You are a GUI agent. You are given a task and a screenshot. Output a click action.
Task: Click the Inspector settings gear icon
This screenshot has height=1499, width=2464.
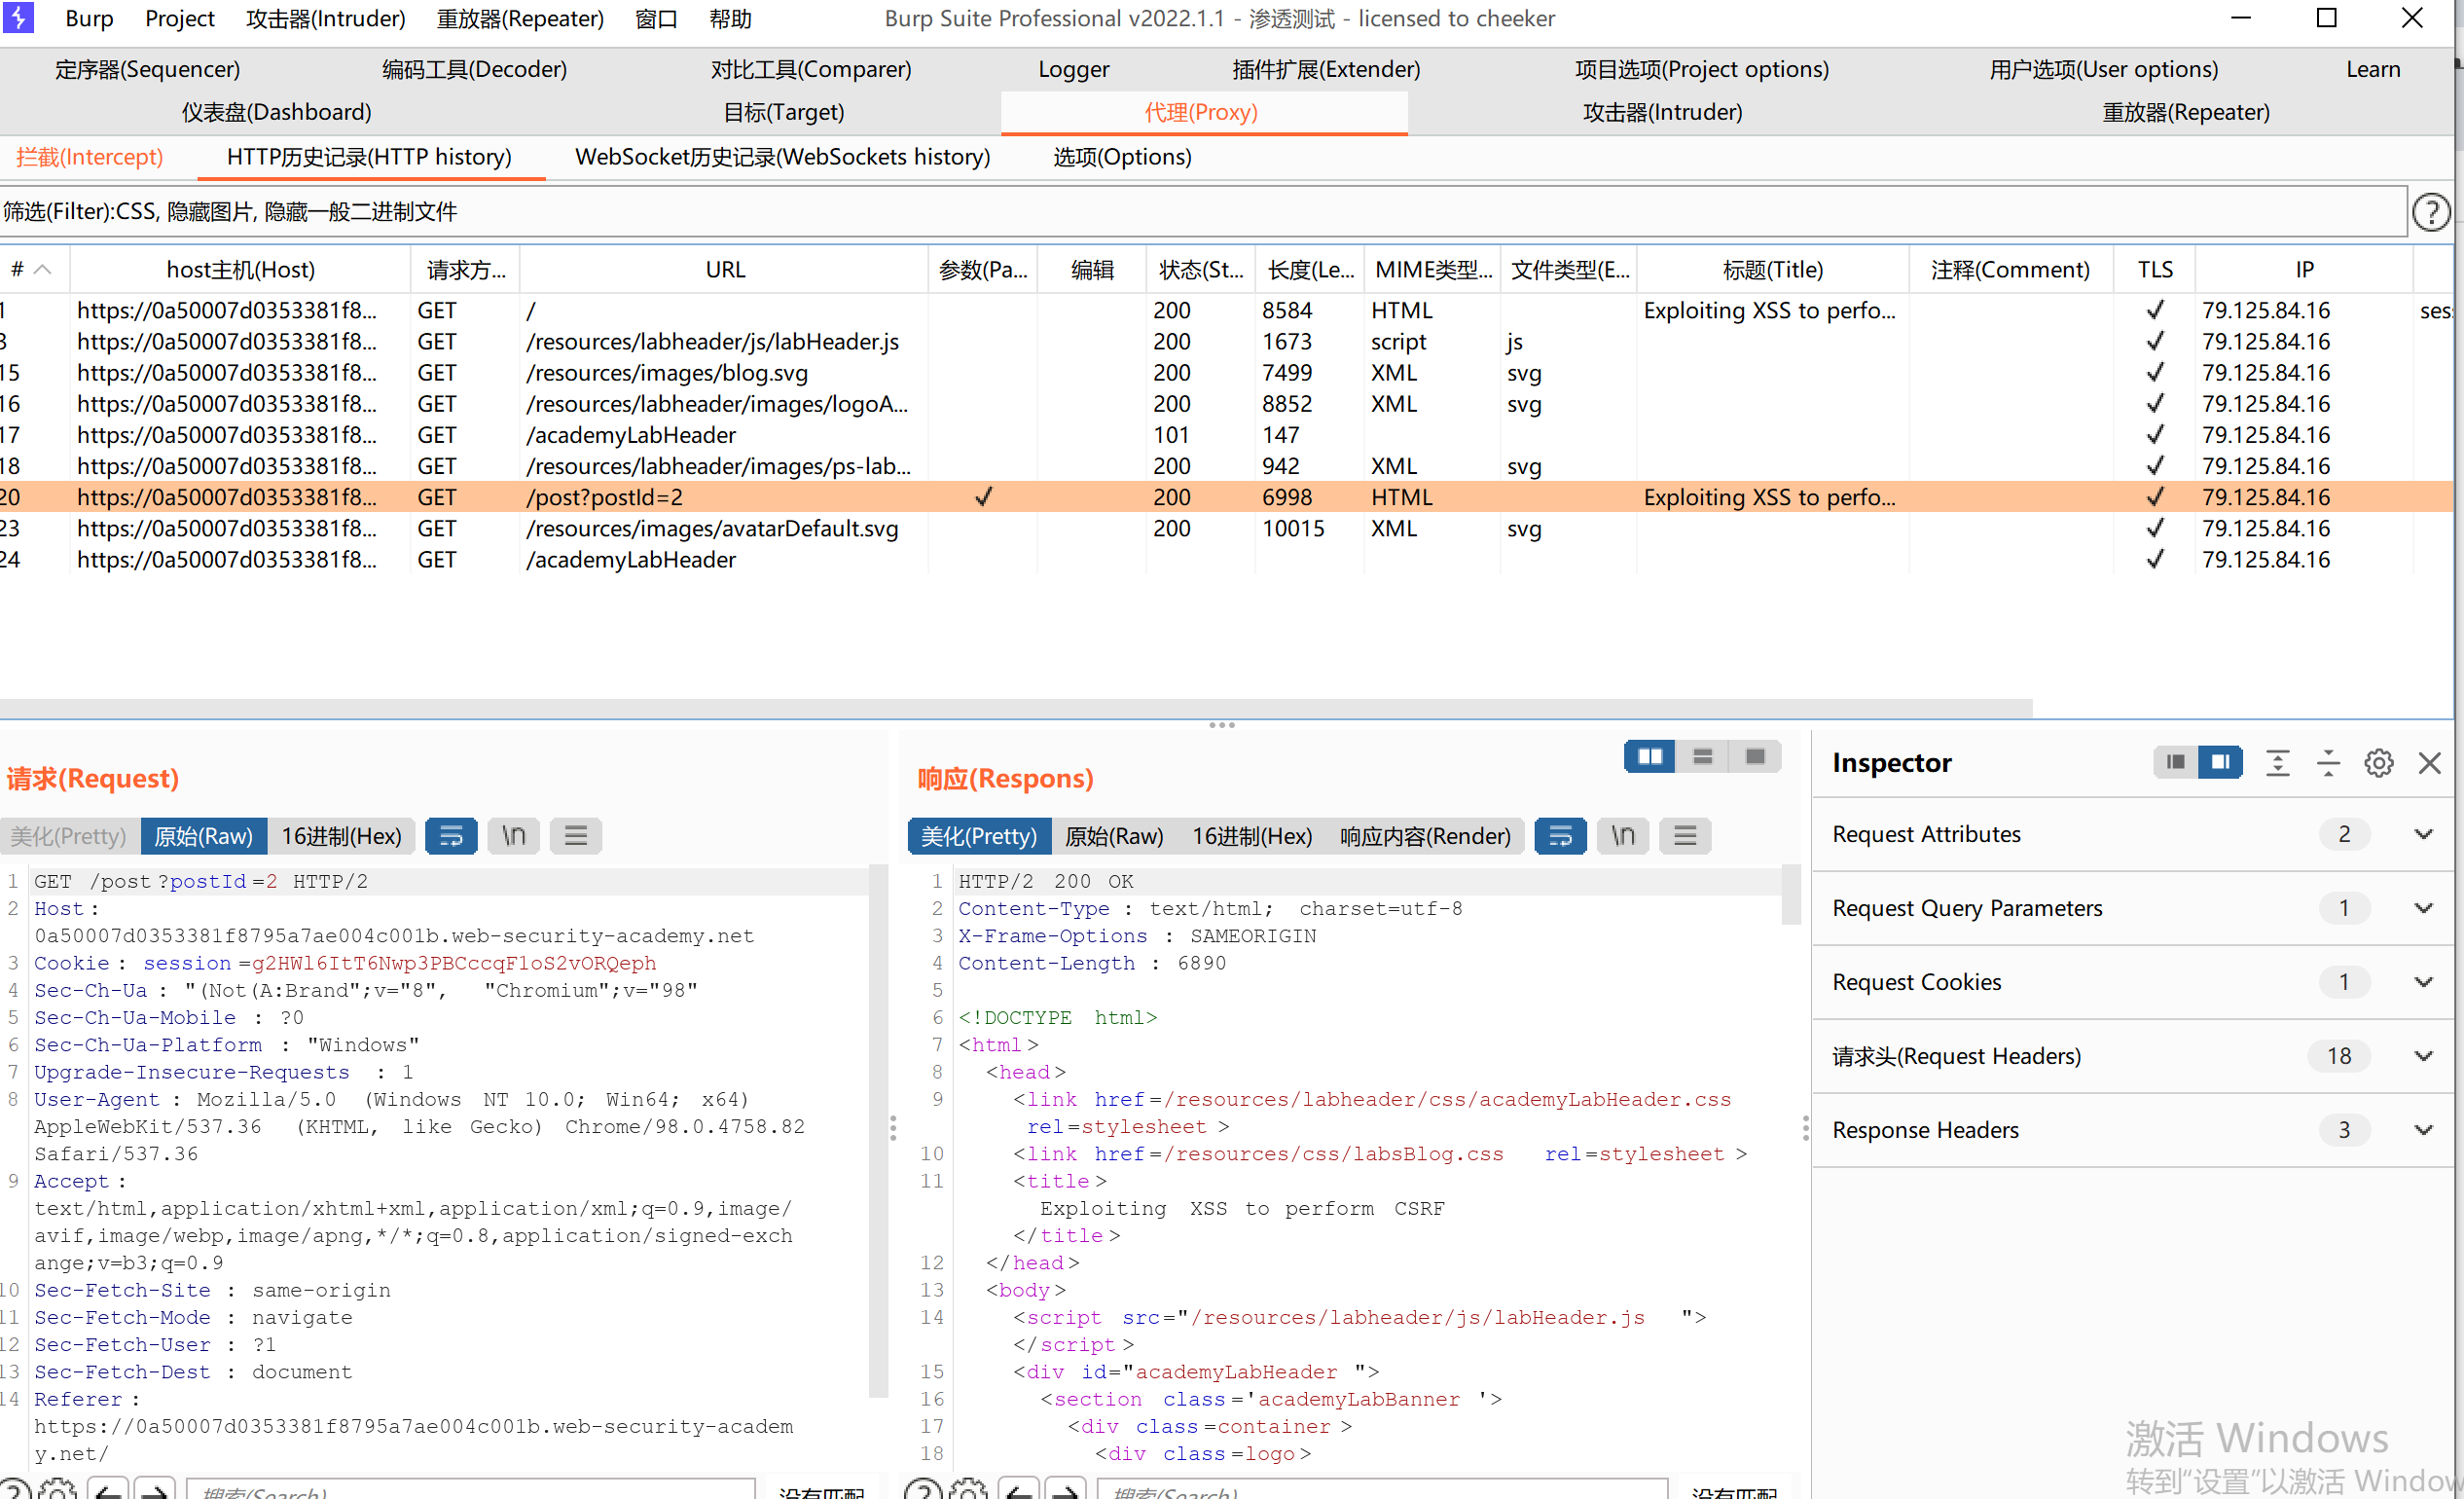tap(2378, 763)
